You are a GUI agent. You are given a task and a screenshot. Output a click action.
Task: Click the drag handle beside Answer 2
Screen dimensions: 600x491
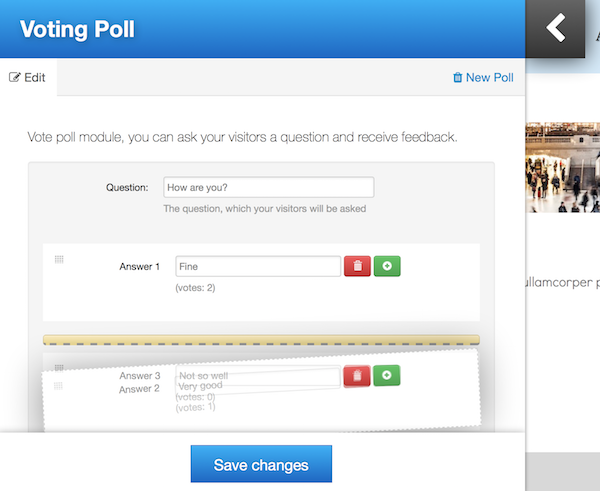[59, 386]
